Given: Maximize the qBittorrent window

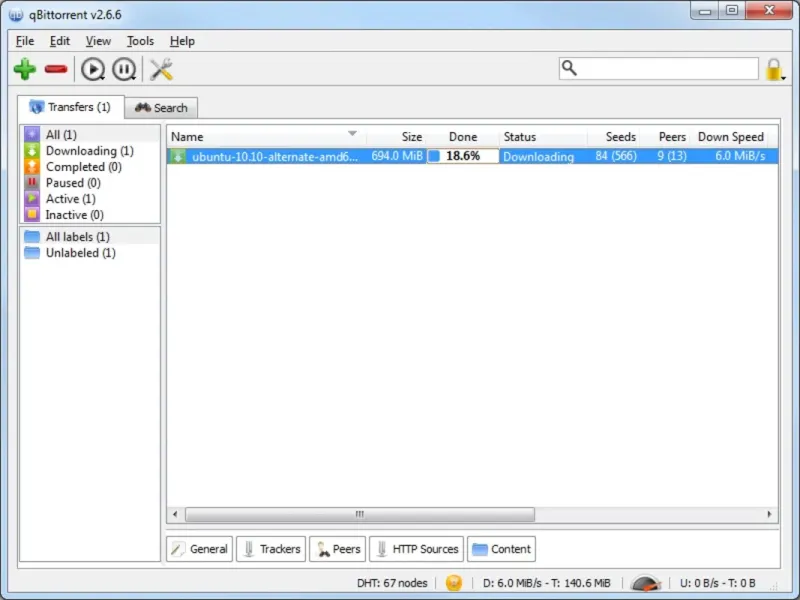Looking at the screenshot, I should point(732,11).
